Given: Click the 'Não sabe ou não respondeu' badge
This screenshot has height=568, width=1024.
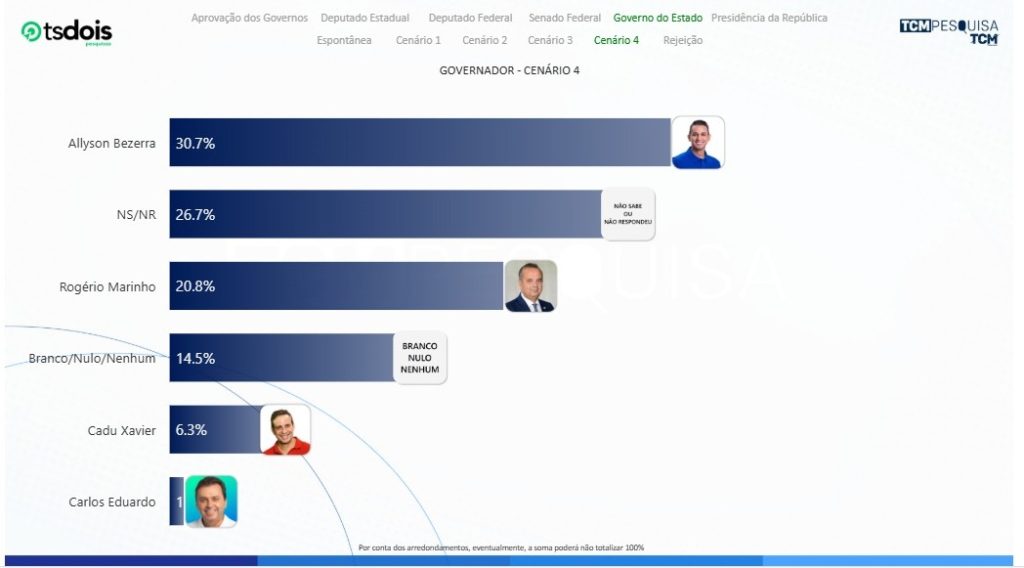Looking at the screenshot, I should [627, 214].
